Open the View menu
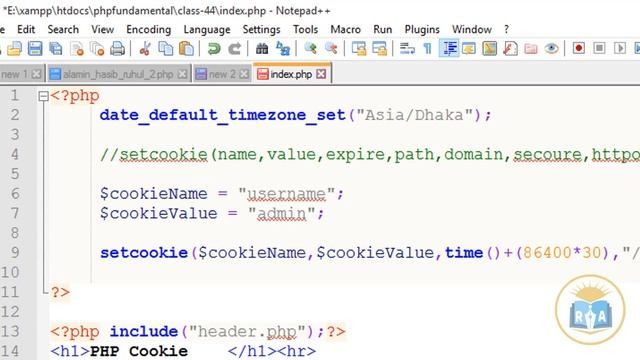Image resolution: width=640 pixels, height=360 pixels. [x=102, y=29]
